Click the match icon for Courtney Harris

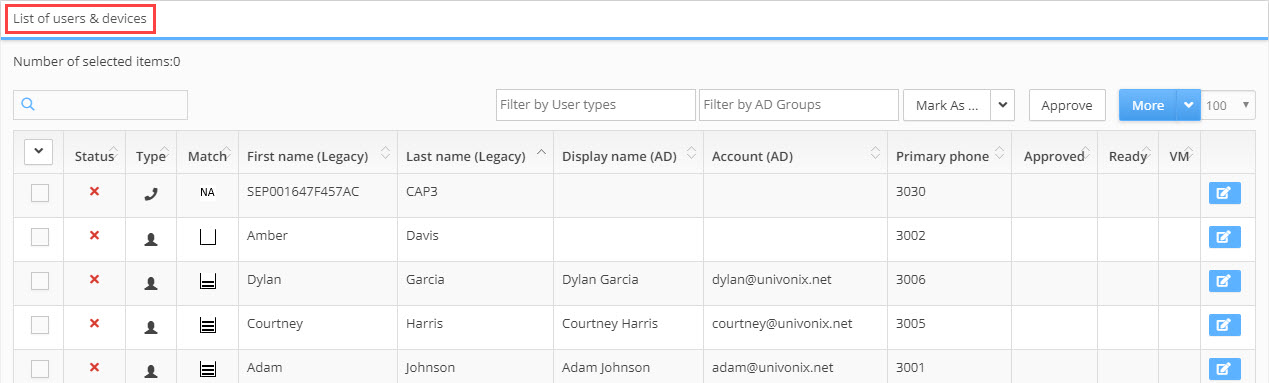click(208, 325)
